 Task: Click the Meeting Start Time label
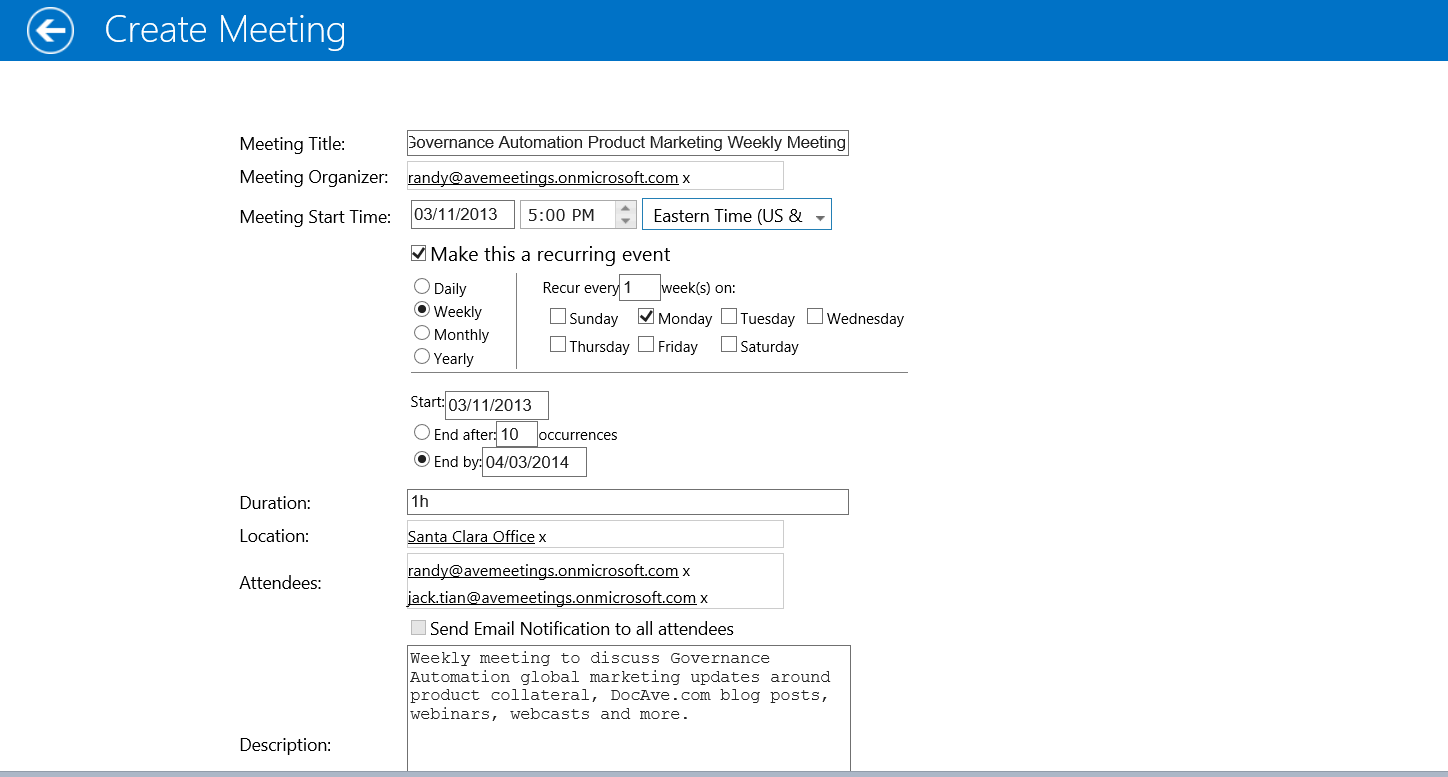pyautogui.click(x=315, y=217)
